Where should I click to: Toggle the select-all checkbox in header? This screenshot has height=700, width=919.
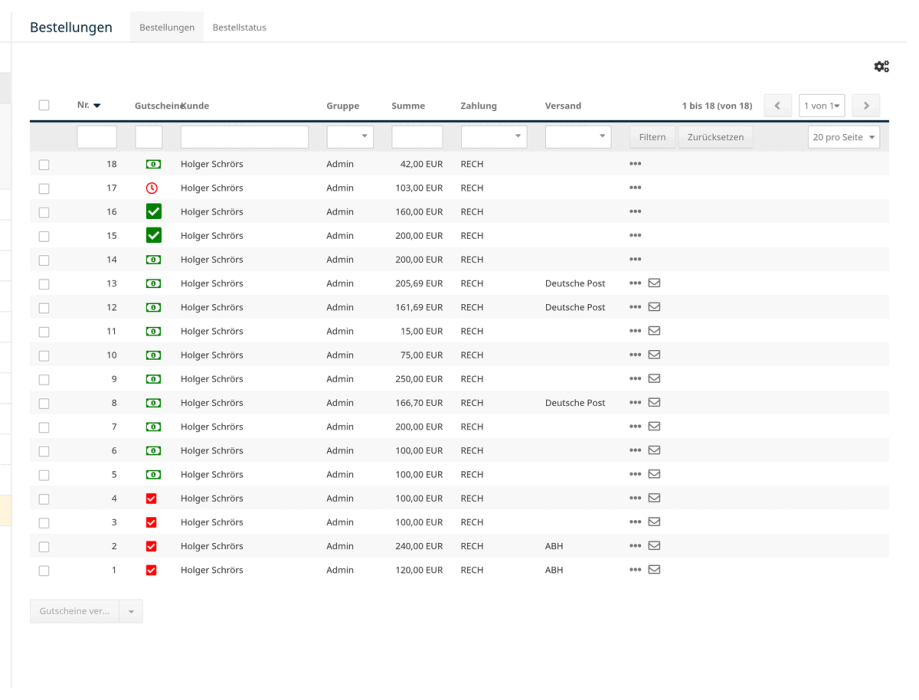(44, 106)
